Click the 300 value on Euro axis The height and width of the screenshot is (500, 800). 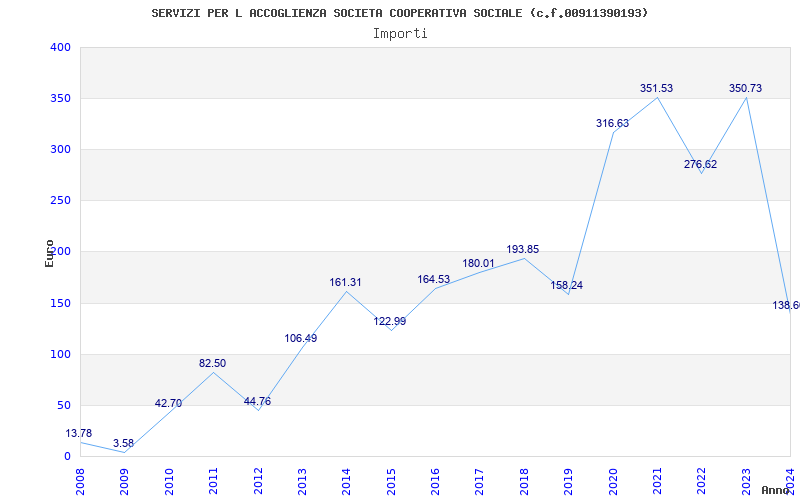coord(60,149)
